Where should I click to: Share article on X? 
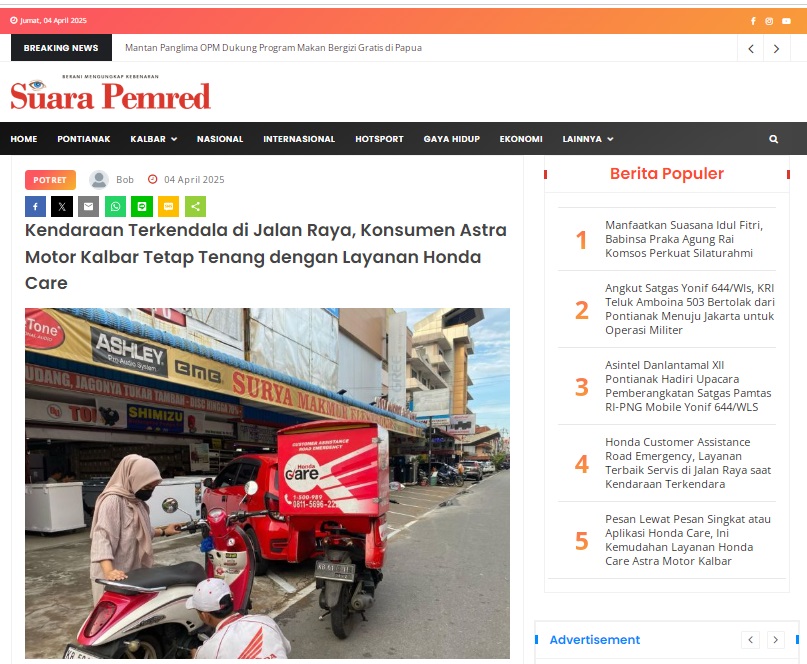tap(62, 206)
